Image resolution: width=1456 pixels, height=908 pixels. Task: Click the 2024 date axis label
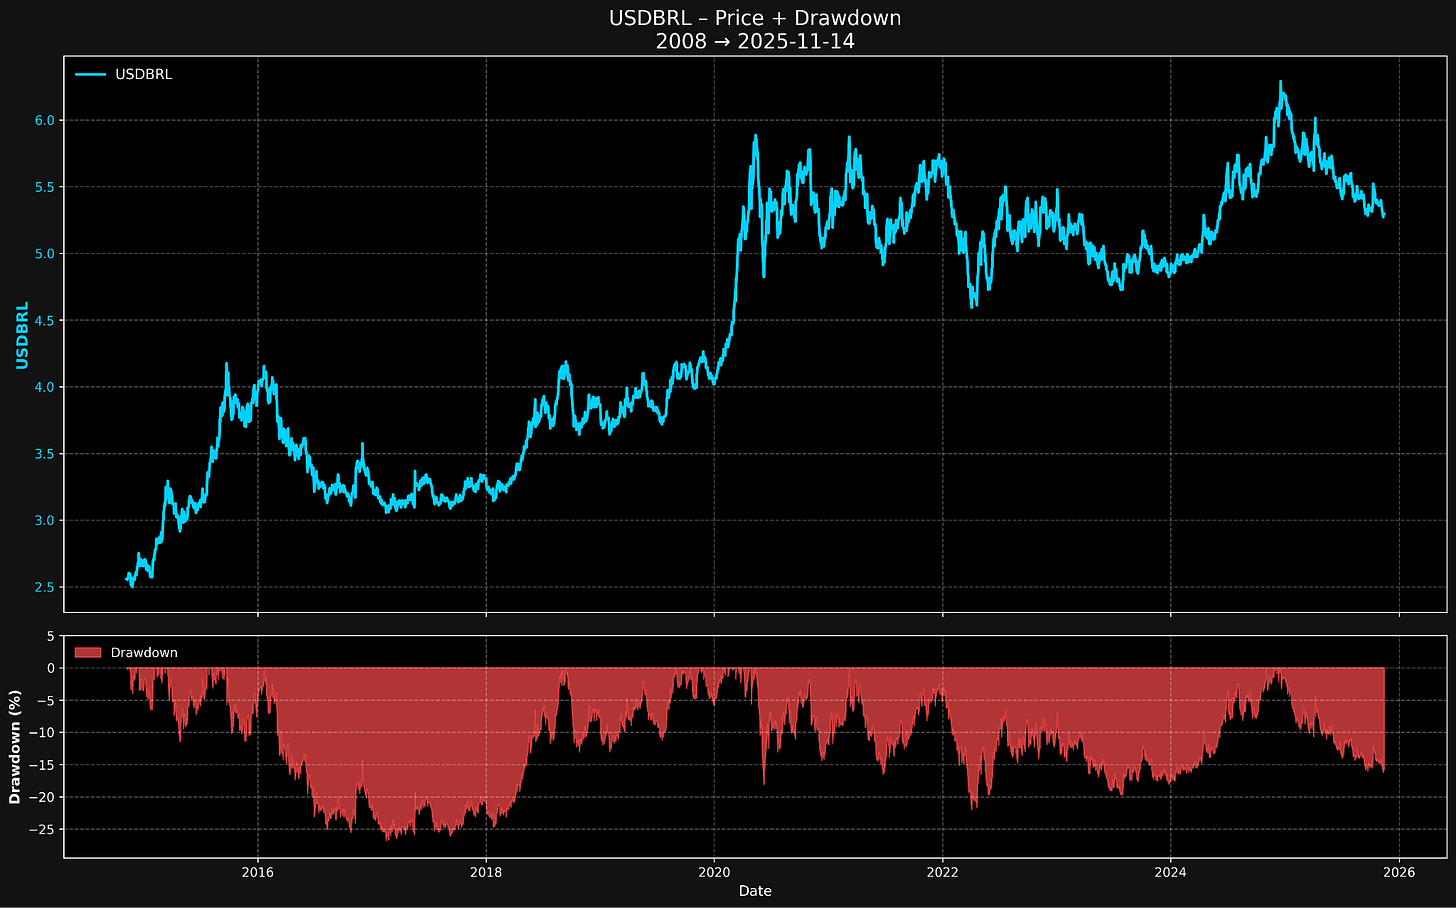pyautogui.click(x=1170, y=873)
